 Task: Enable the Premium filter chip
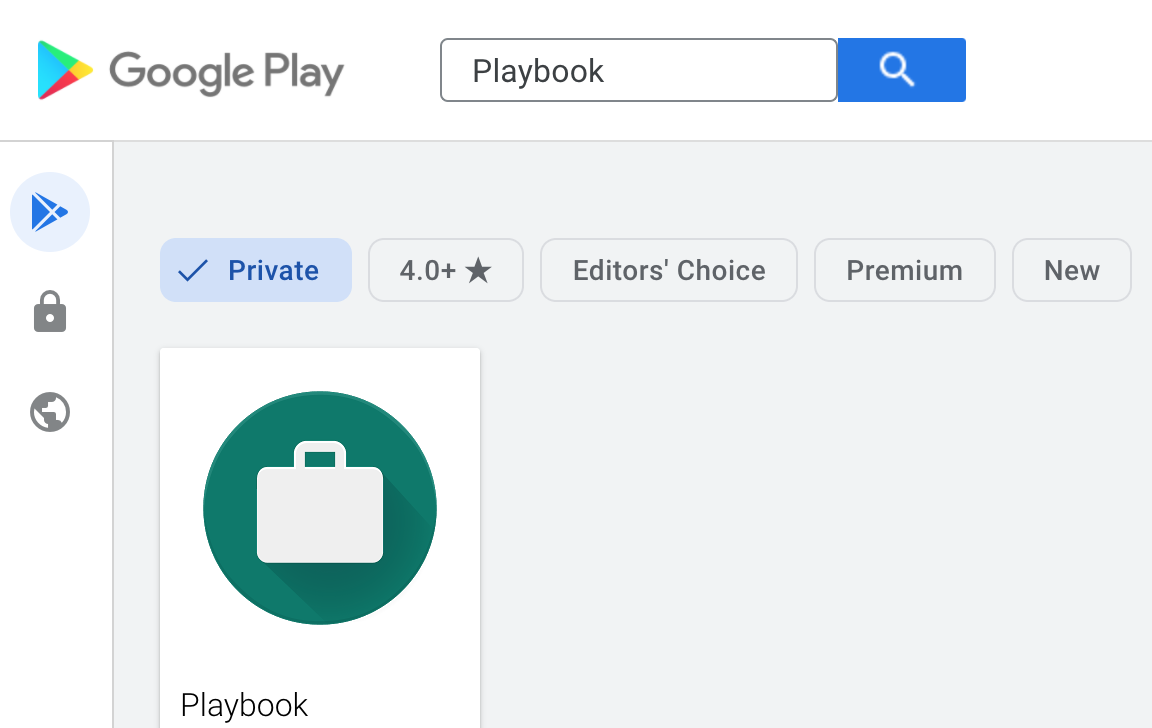(x=904, y=270)
